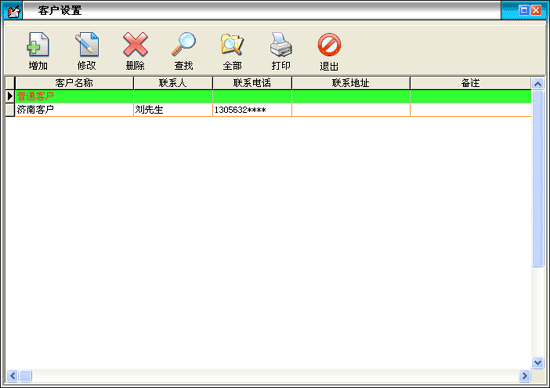Click the 增加 (Add) document icon

tap(38, 45)
